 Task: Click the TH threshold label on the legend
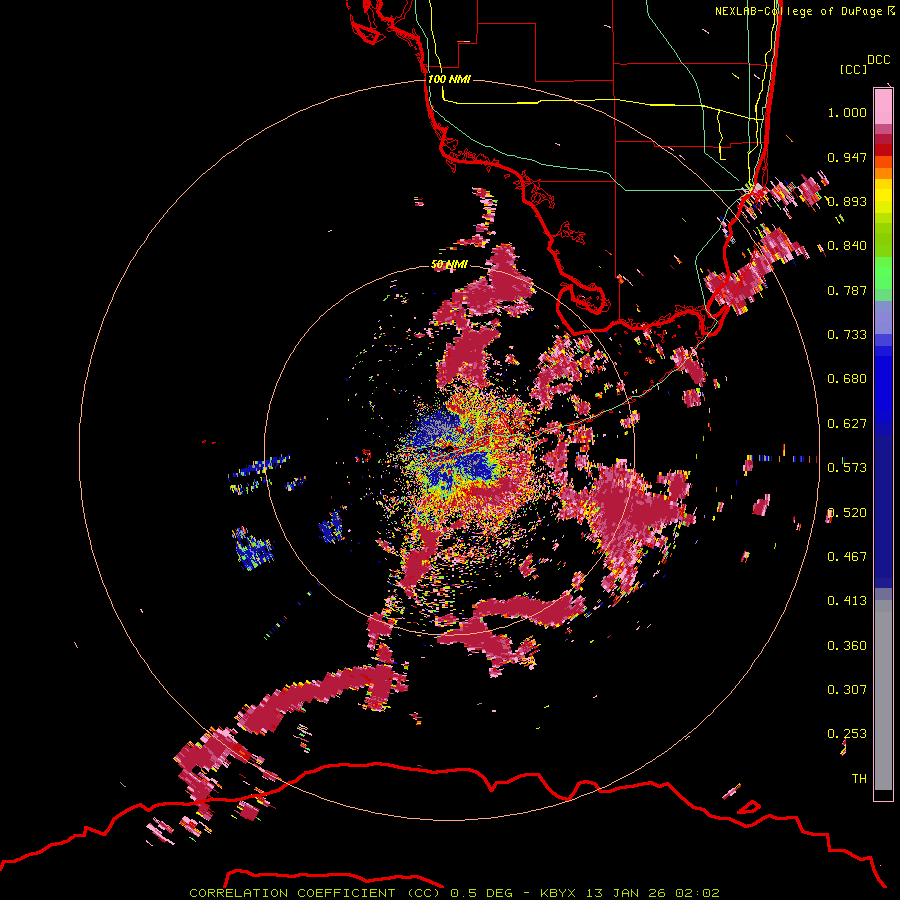[x=859, y=779]
